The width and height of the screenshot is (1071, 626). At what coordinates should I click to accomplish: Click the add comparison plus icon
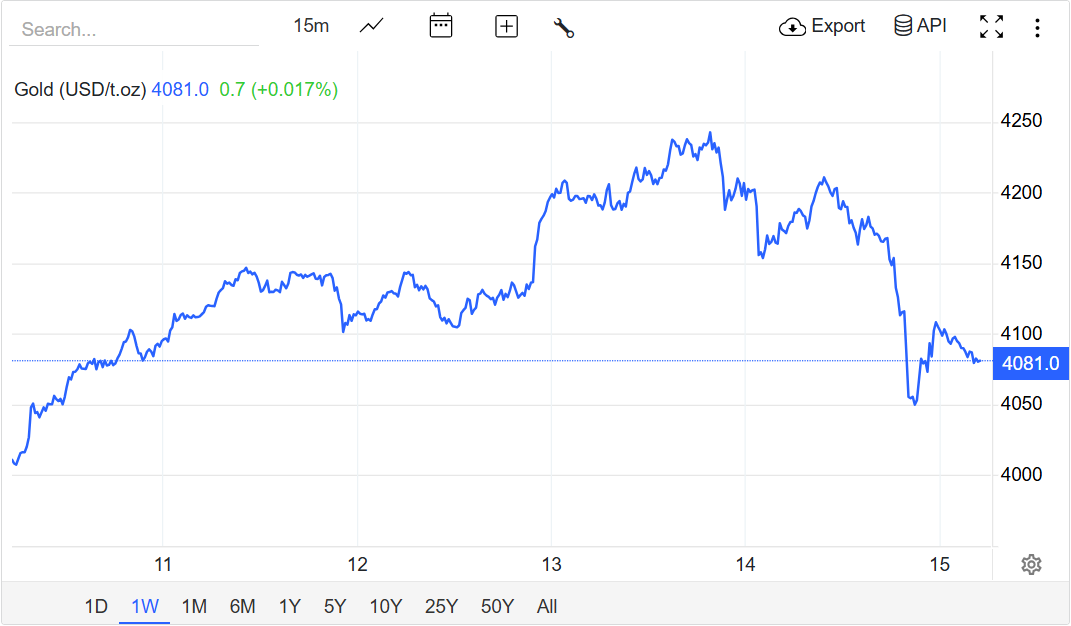(x=507, y=27)
